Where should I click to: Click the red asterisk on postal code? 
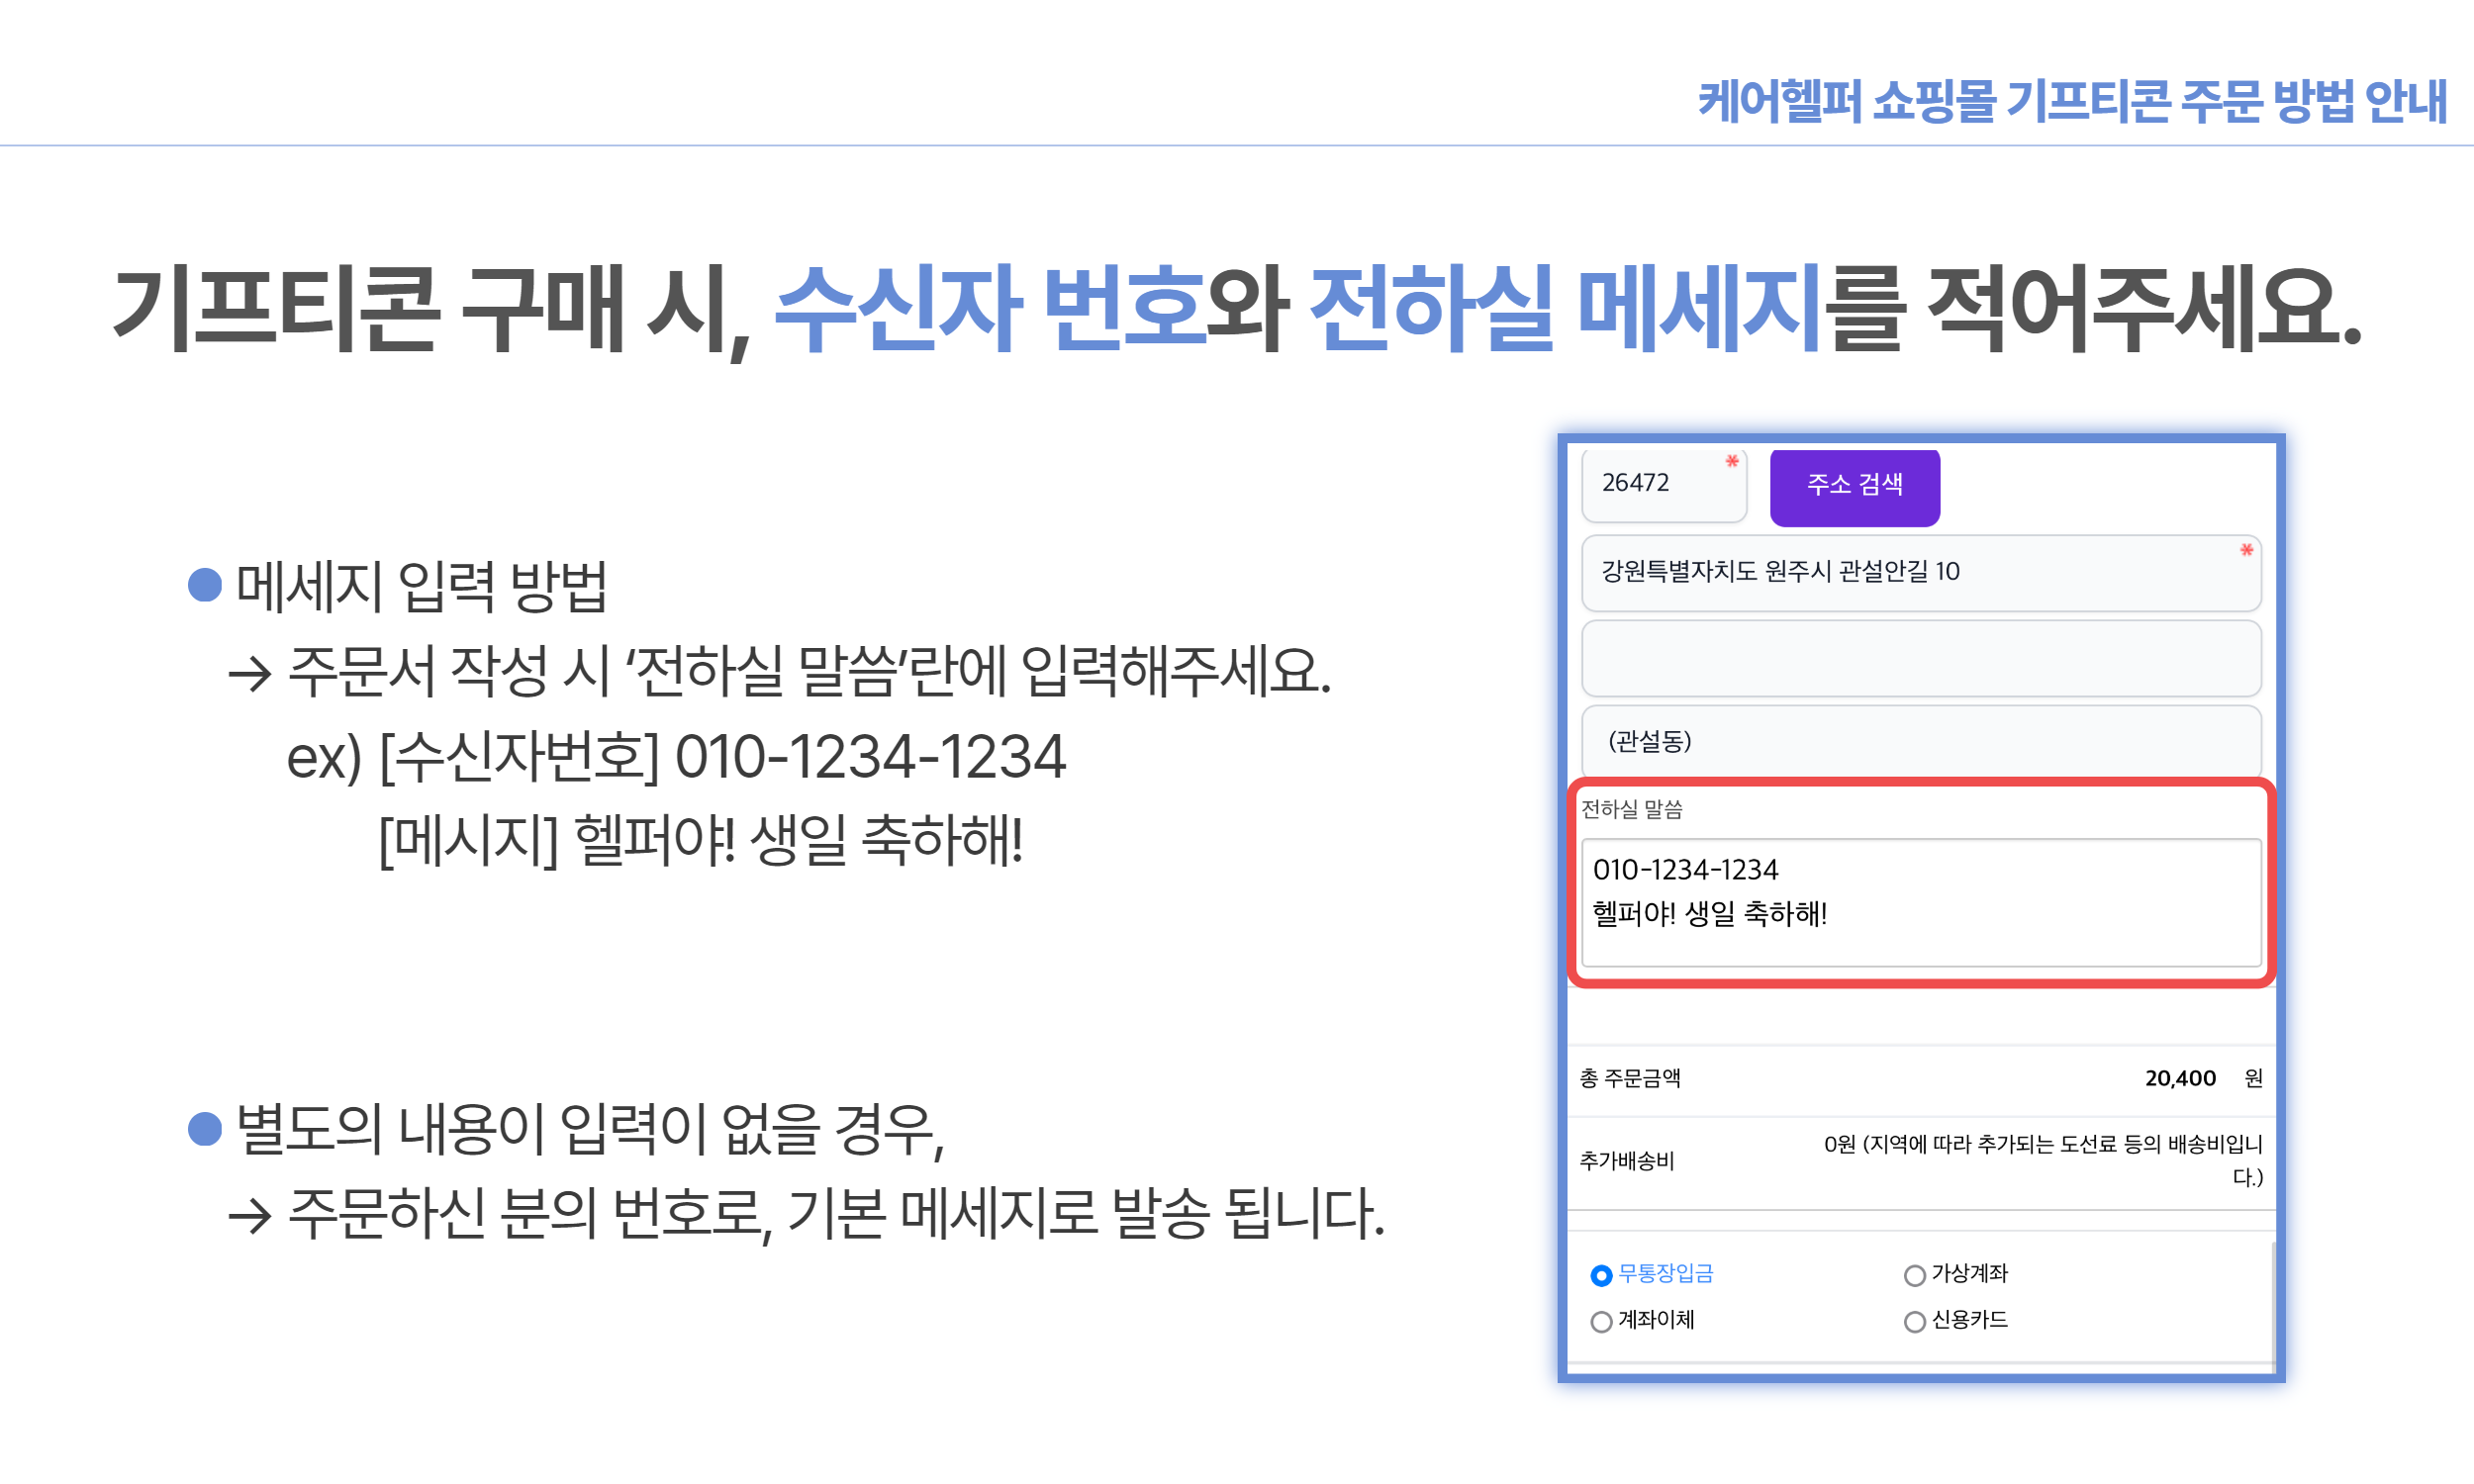(1732, 461)
